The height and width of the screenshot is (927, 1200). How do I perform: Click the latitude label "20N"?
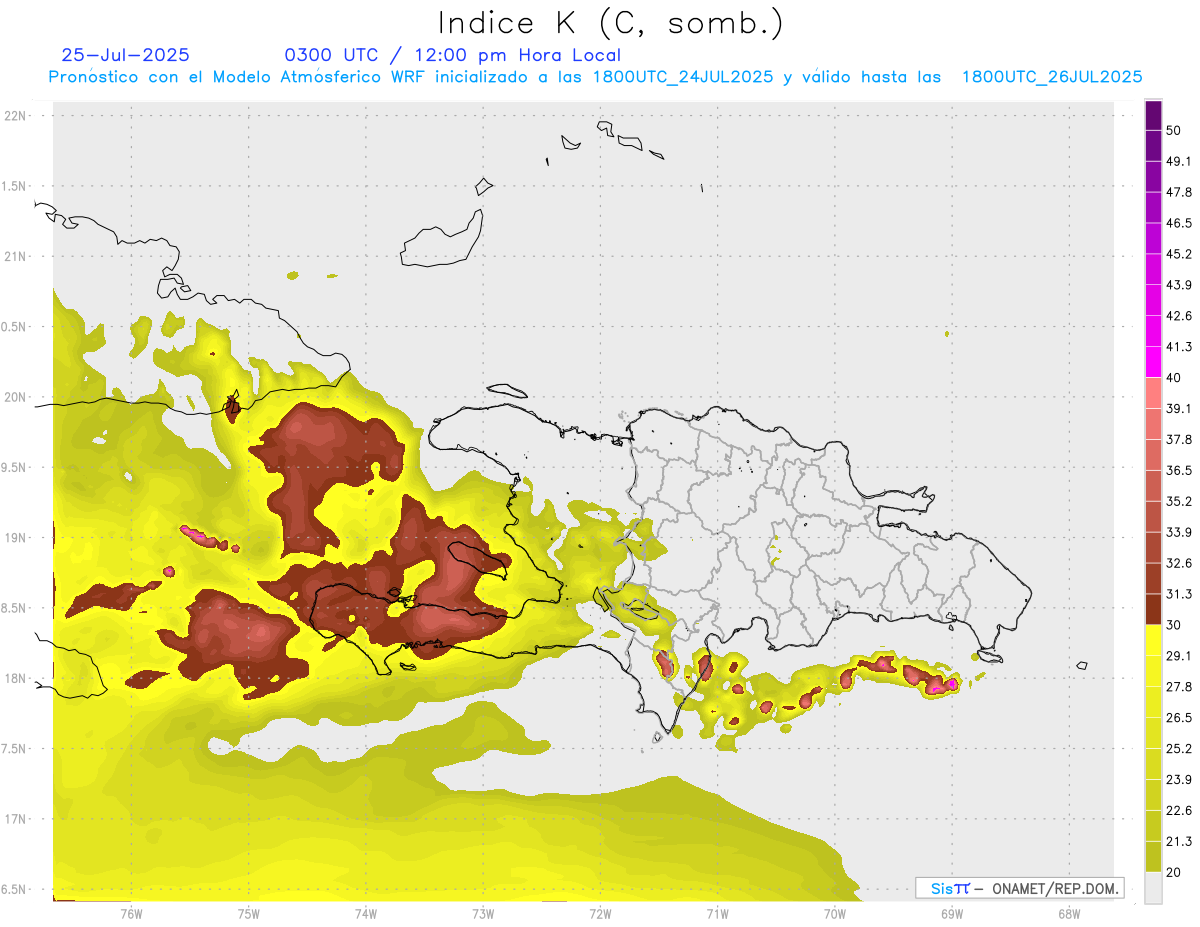point(15,398)
